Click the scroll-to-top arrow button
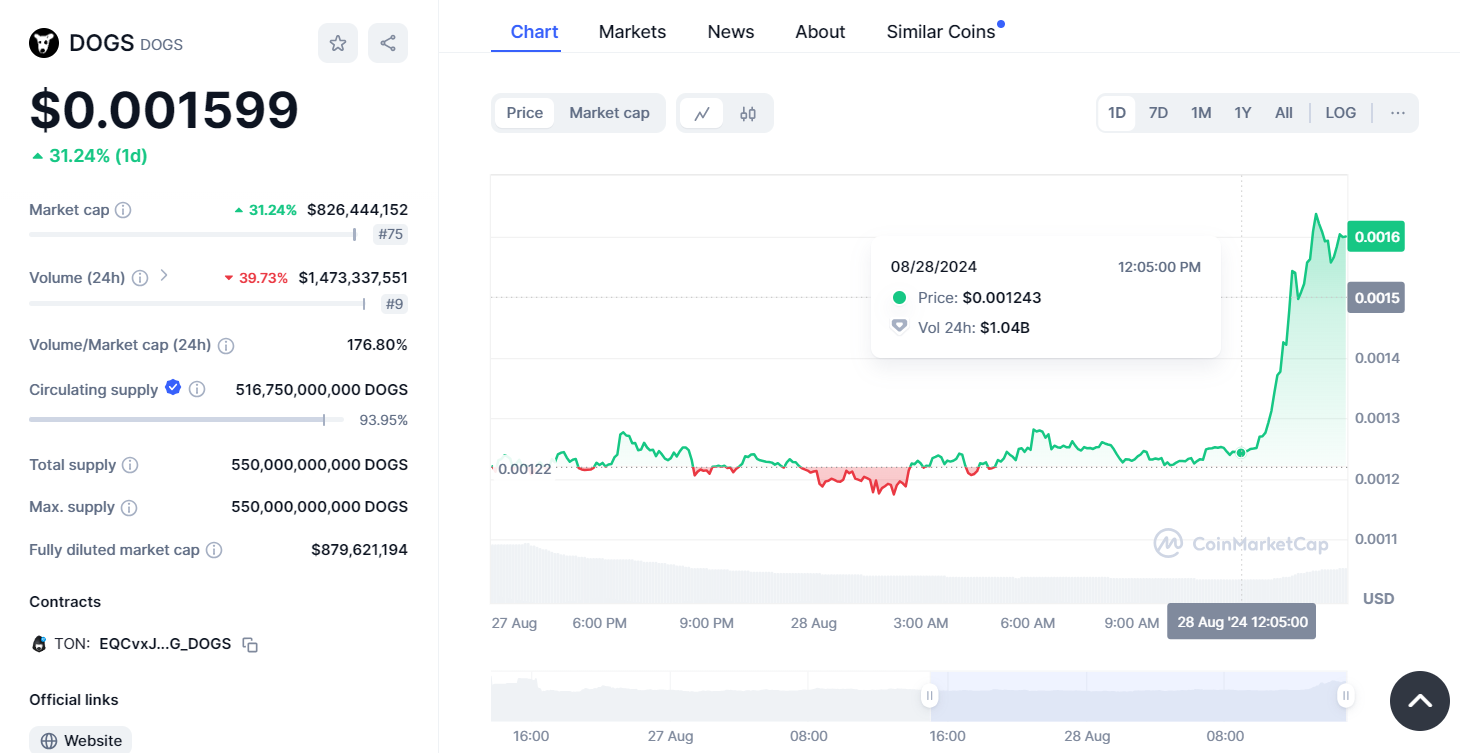The height and width of the screenshot is (753, 1460). 1419,701
